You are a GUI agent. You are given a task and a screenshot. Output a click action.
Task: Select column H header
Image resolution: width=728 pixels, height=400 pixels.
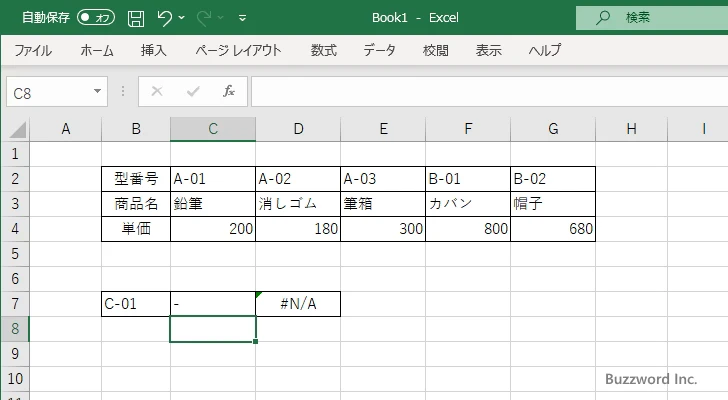(x=631, y=129)
